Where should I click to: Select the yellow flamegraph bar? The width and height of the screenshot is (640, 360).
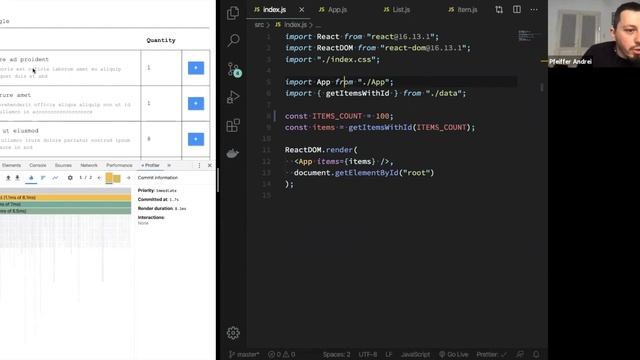(x=65, y=197)
